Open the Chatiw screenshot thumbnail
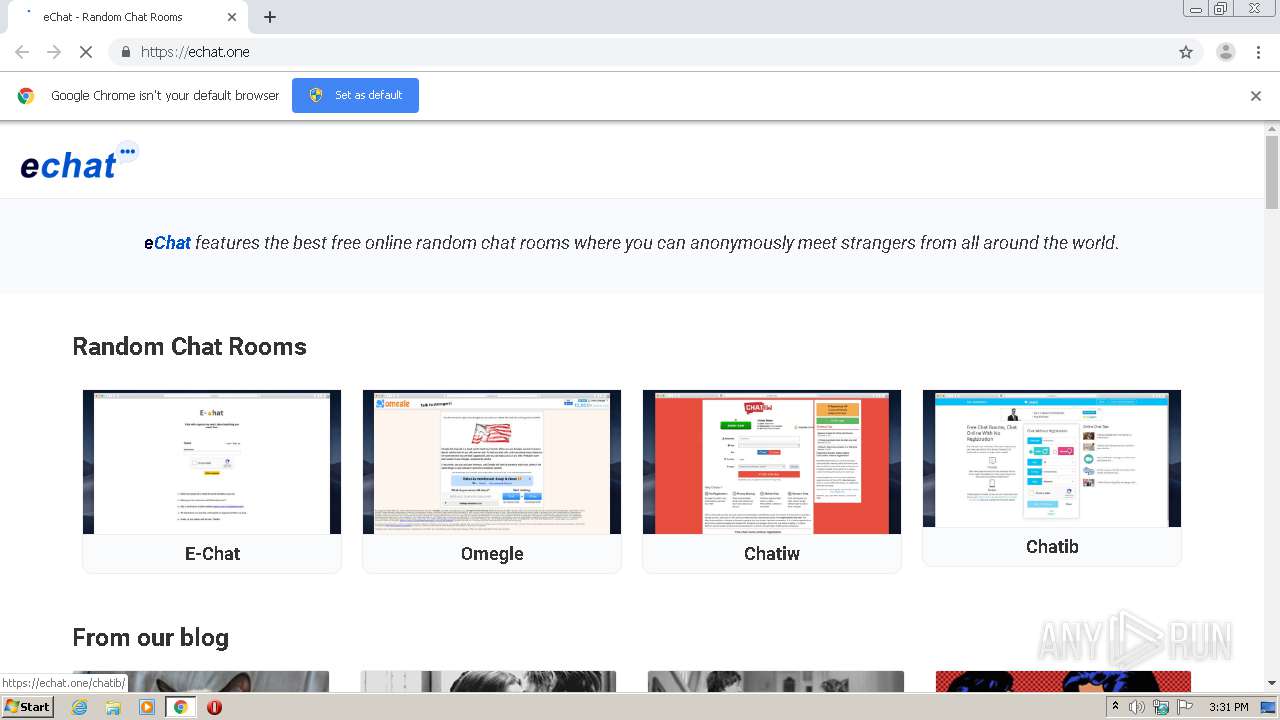1280x720 pixels. 772,462
